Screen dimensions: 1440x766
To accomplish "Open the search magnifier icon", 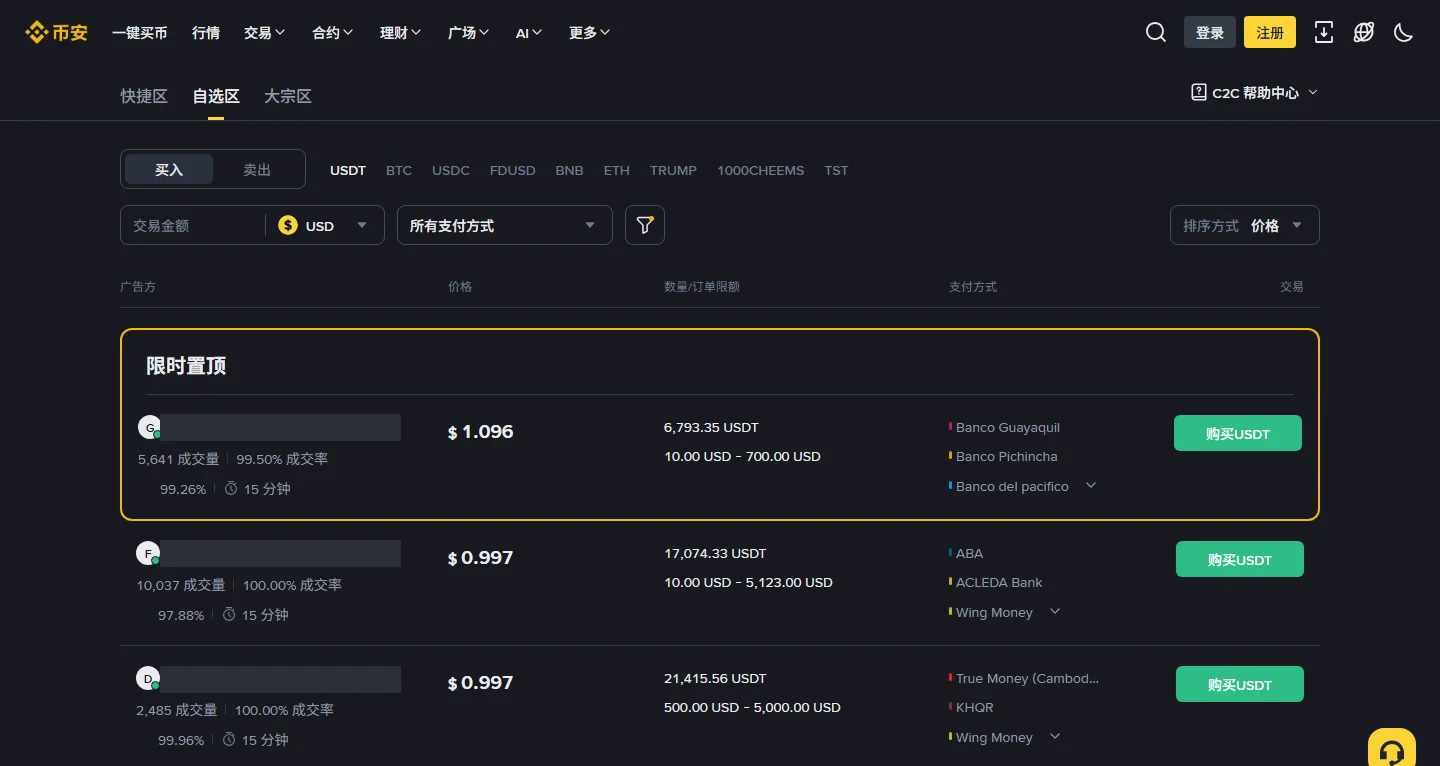I will (x=1156, y=32).
